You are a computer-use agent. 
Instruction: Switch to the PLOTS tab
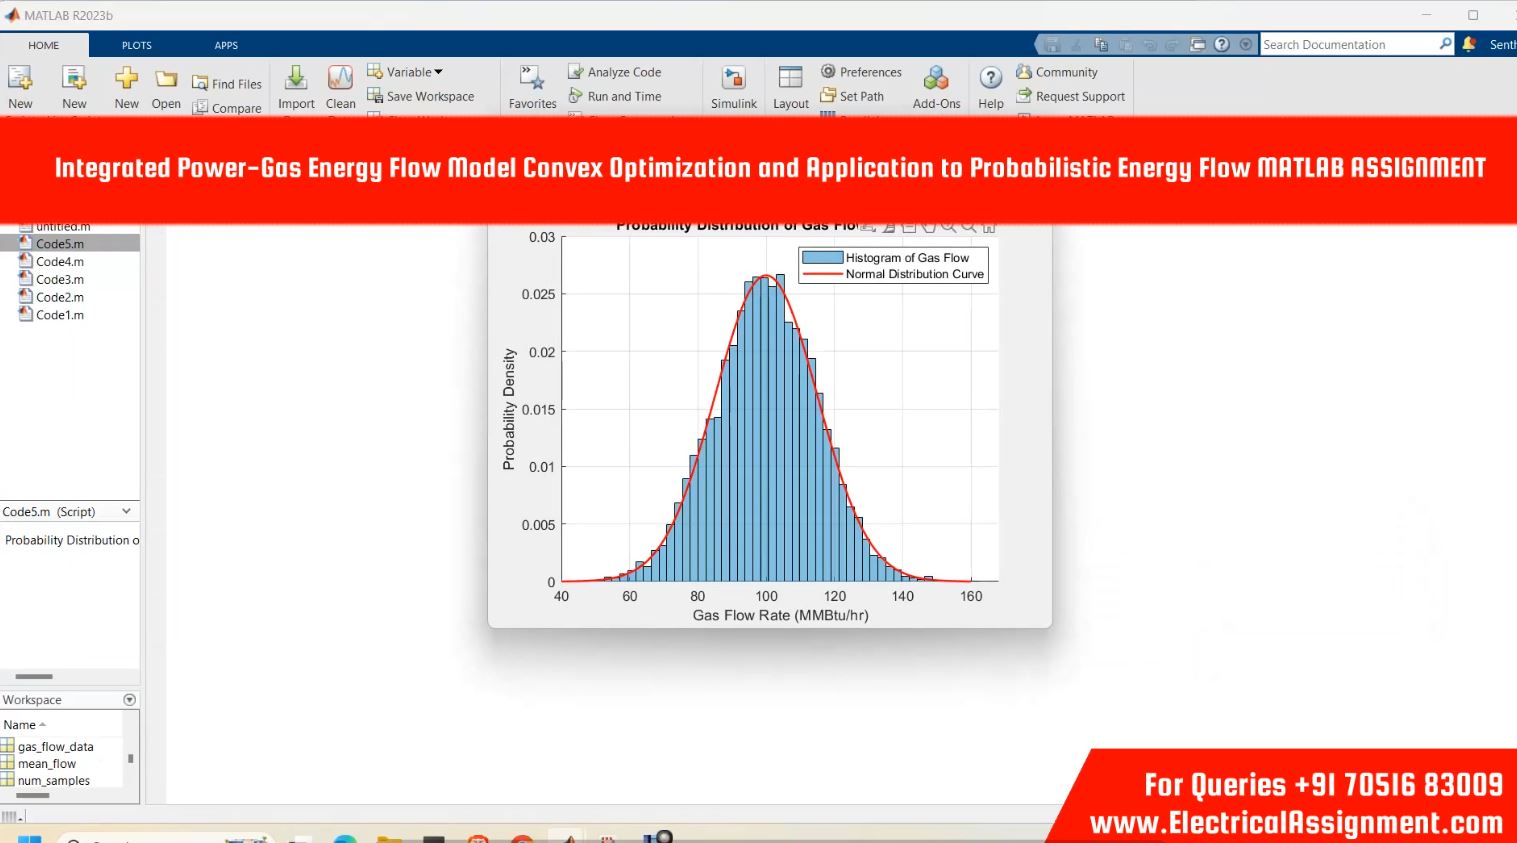click(137, 45)
